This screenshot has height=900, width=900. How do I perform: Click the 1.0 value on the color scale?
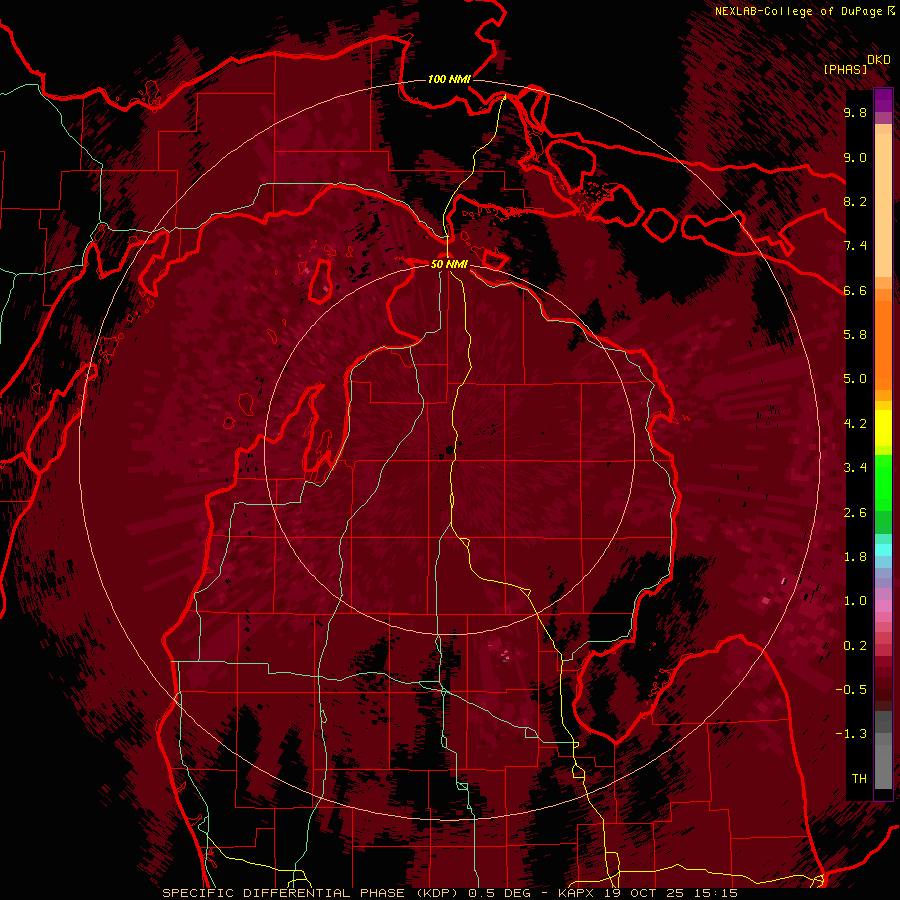(x=855, y=601)
